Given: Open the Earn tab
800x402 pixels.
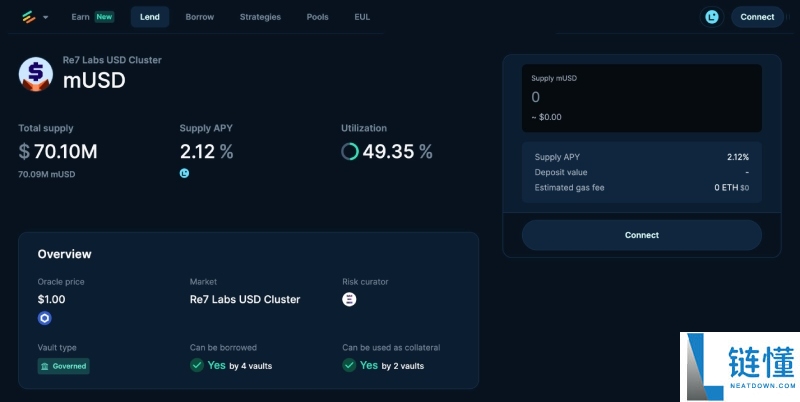Looking at the screenshot, I should click(x=80, y=17).
